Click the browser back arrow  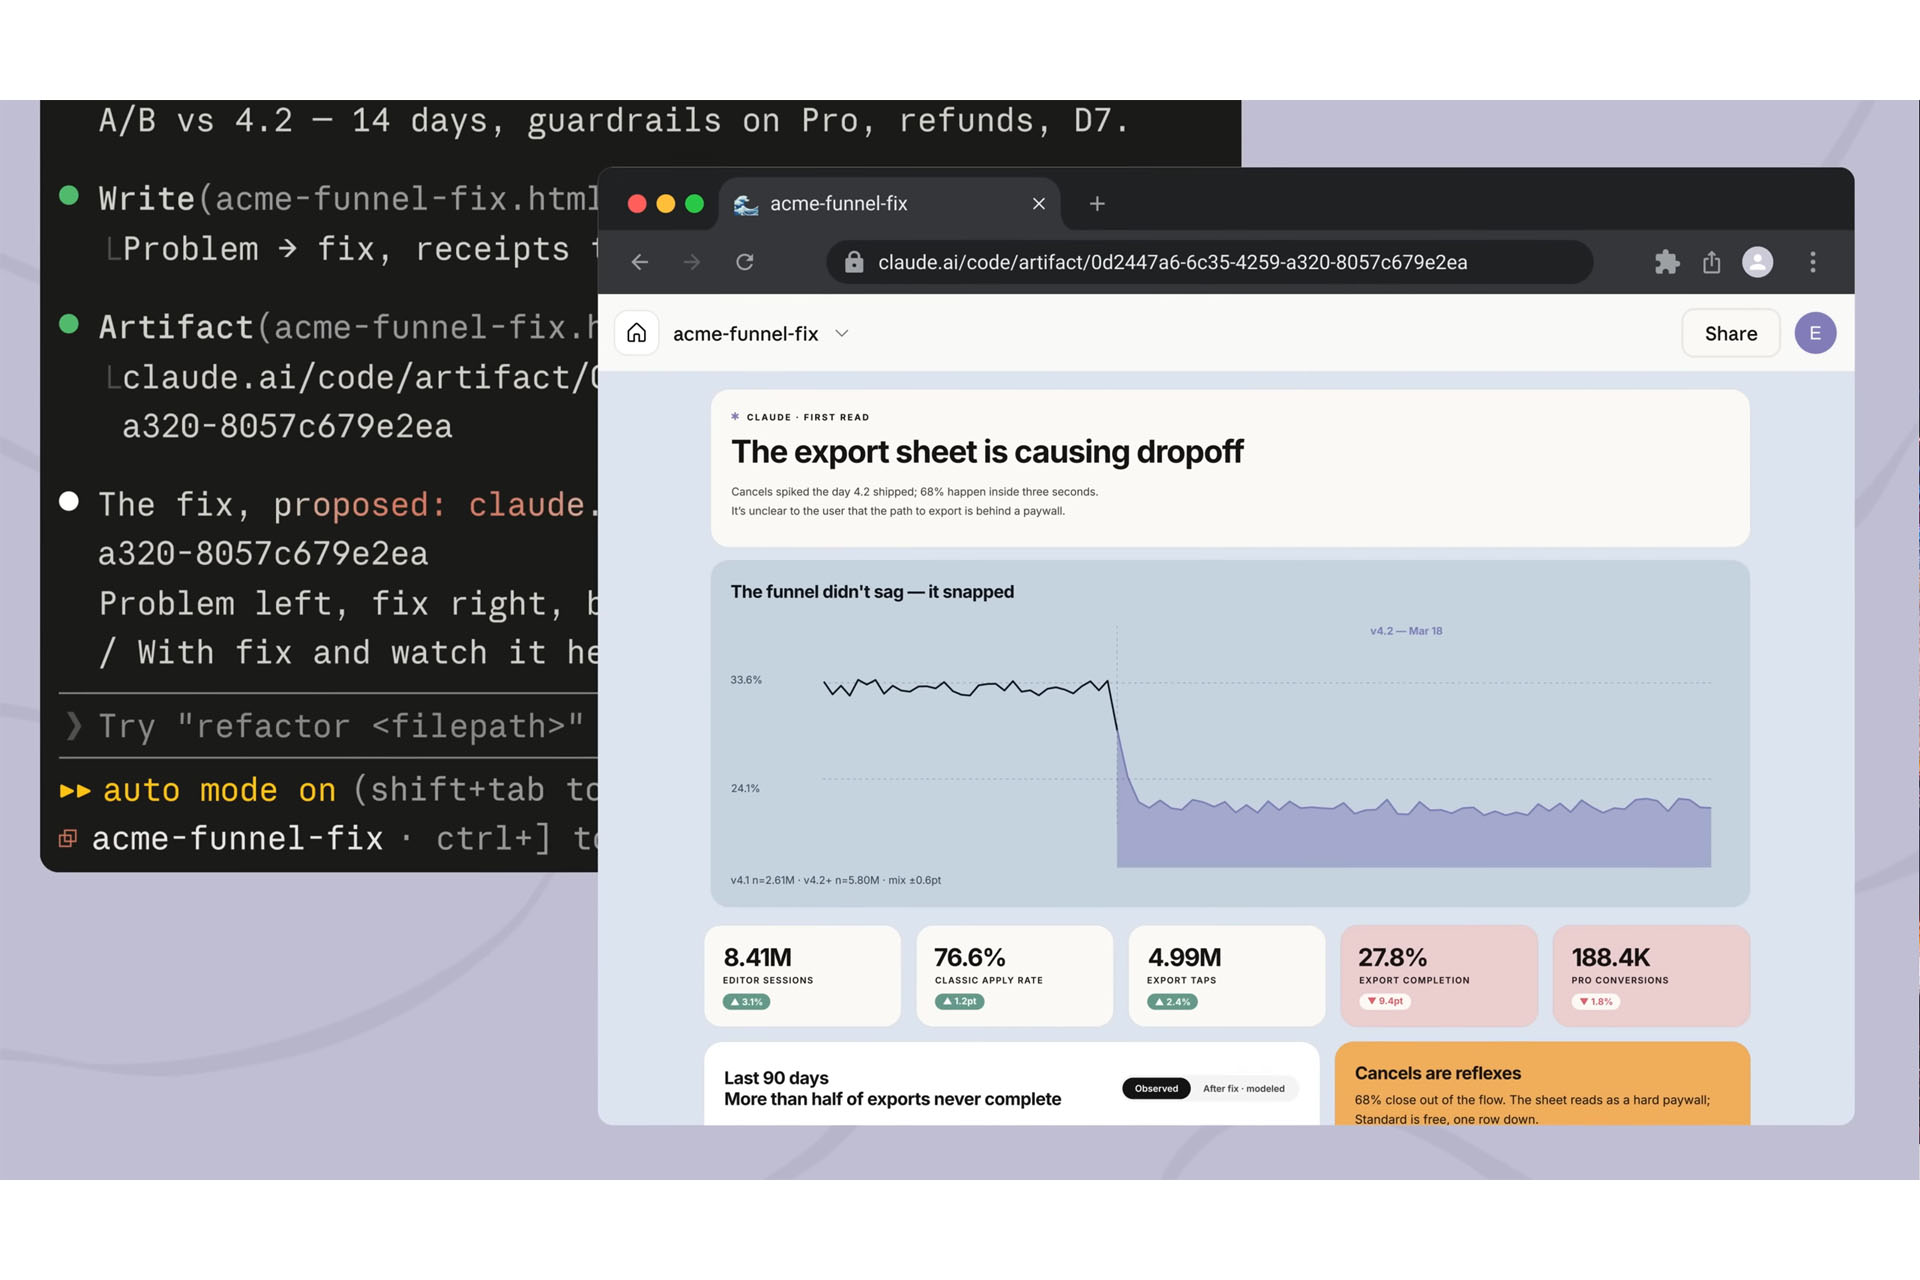tap(640, 262)
